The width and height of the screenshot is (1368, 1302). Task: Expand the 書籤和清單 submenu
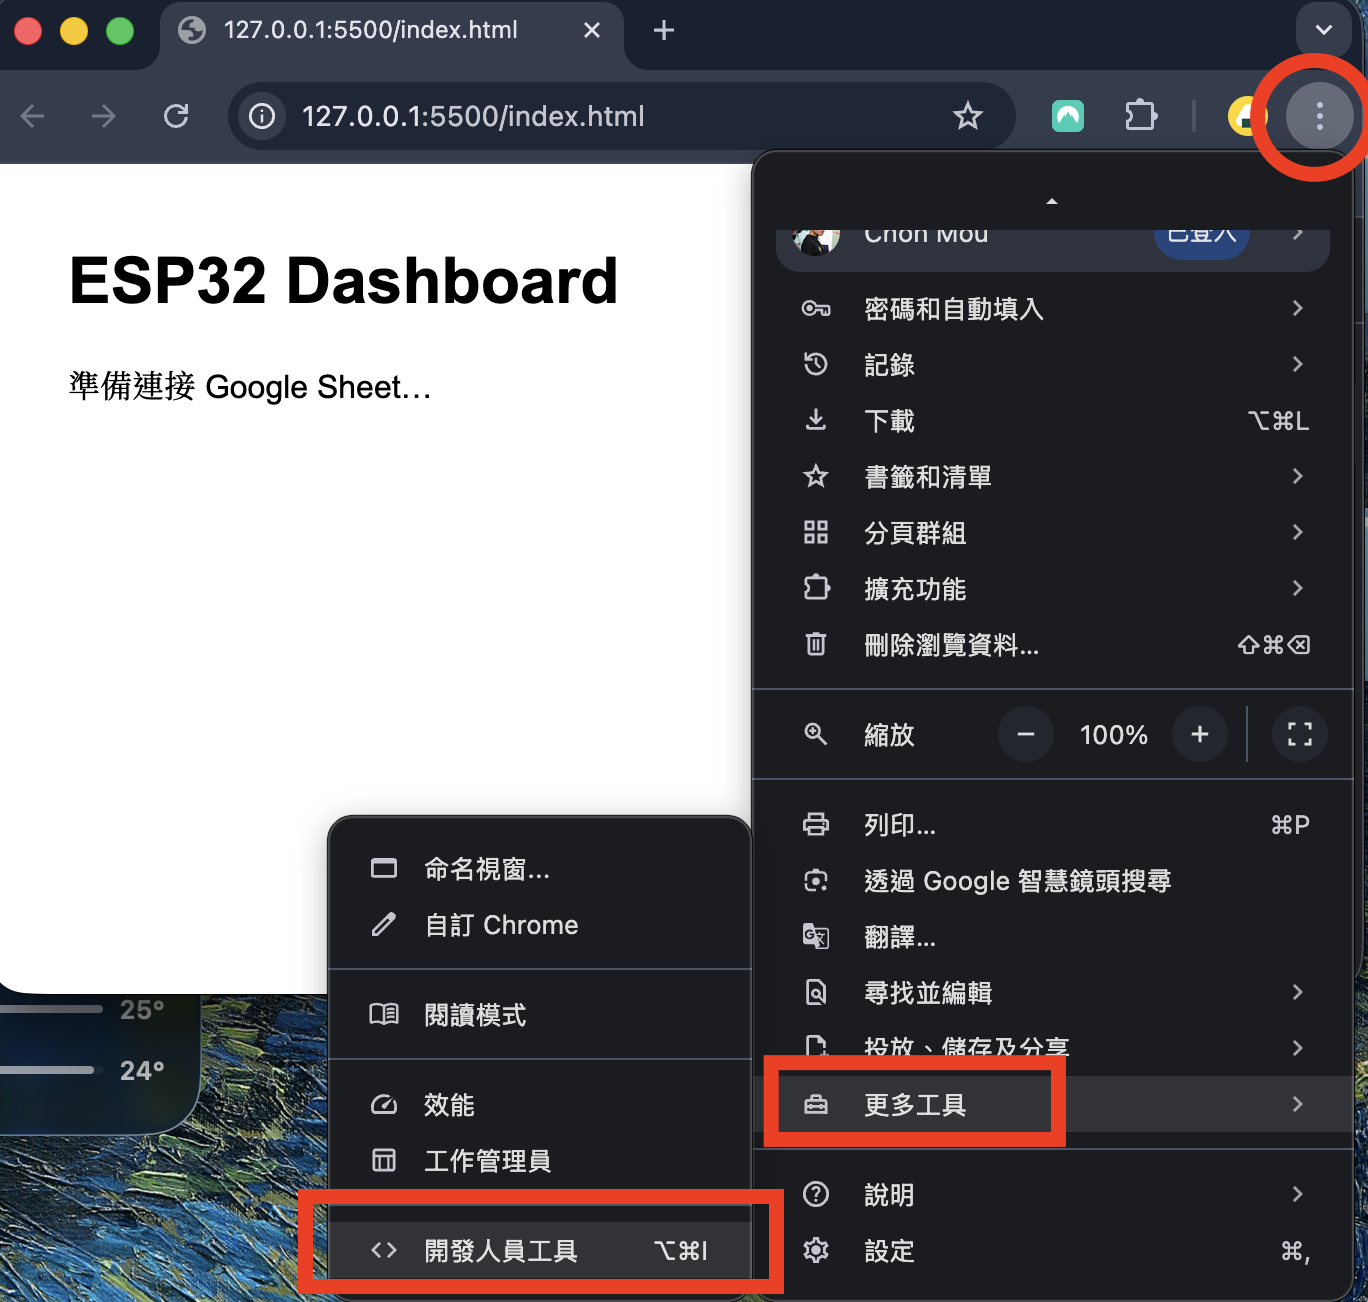[x=1052, y=477]
